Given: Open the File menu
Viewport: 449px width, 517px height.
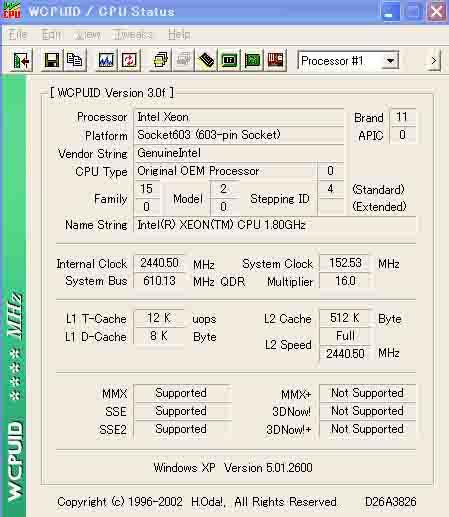Looking at the screenshot, I should tap(18, 35).
